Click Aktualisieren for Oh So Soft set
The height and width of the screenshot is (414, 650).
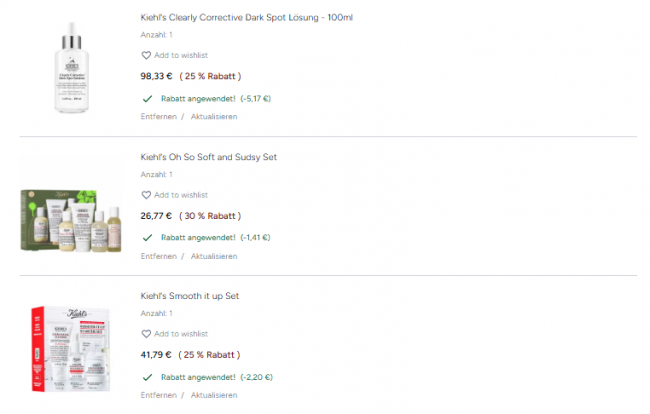(214, 256)
